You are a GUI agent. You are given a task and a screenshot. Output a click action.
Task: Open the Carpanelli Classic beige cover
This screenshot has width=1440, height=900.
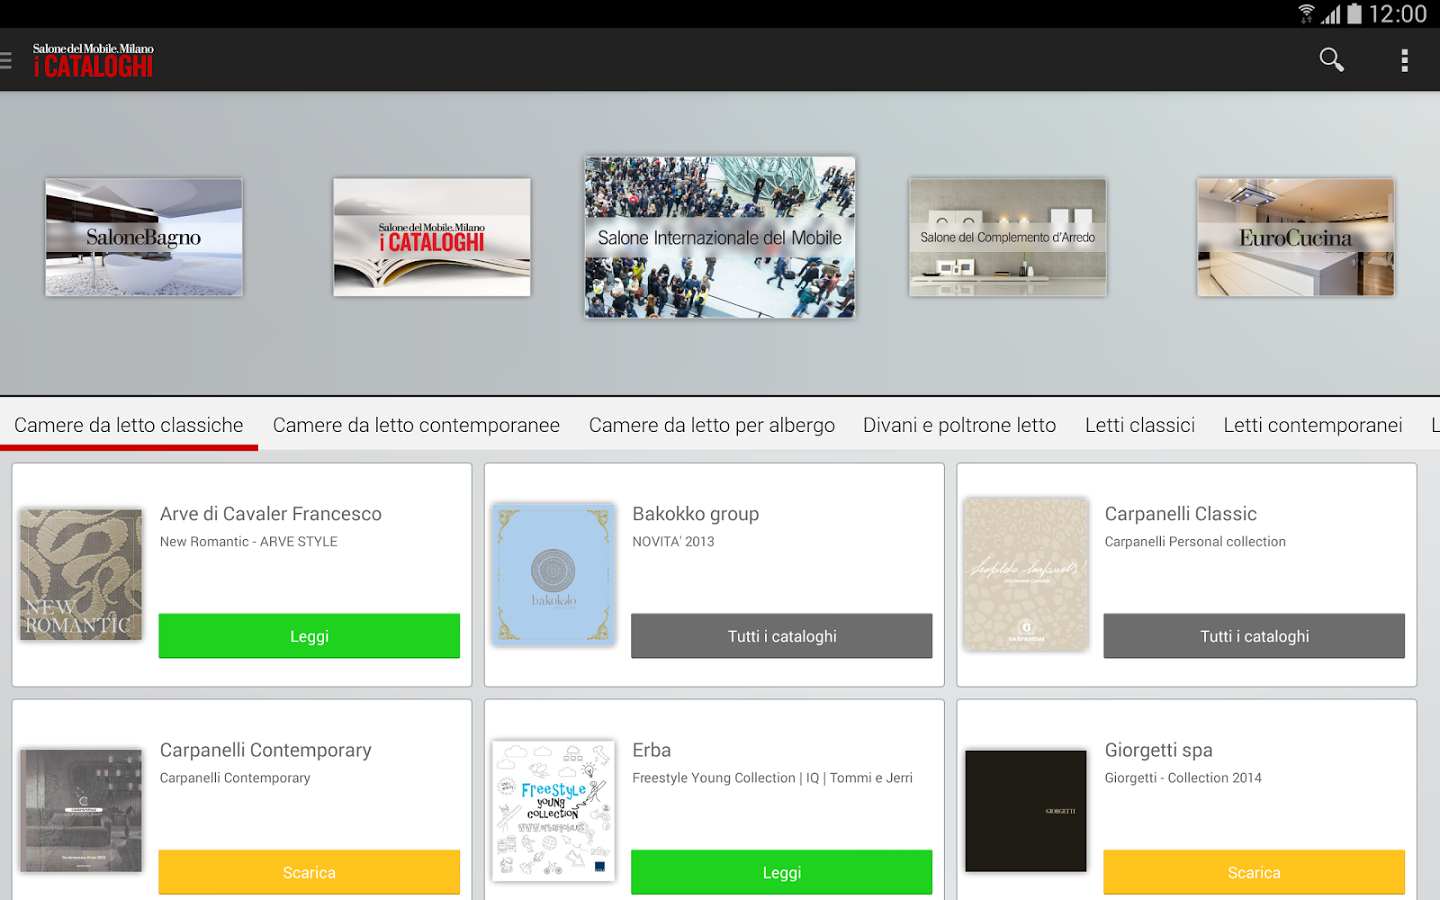point(1026,575)
